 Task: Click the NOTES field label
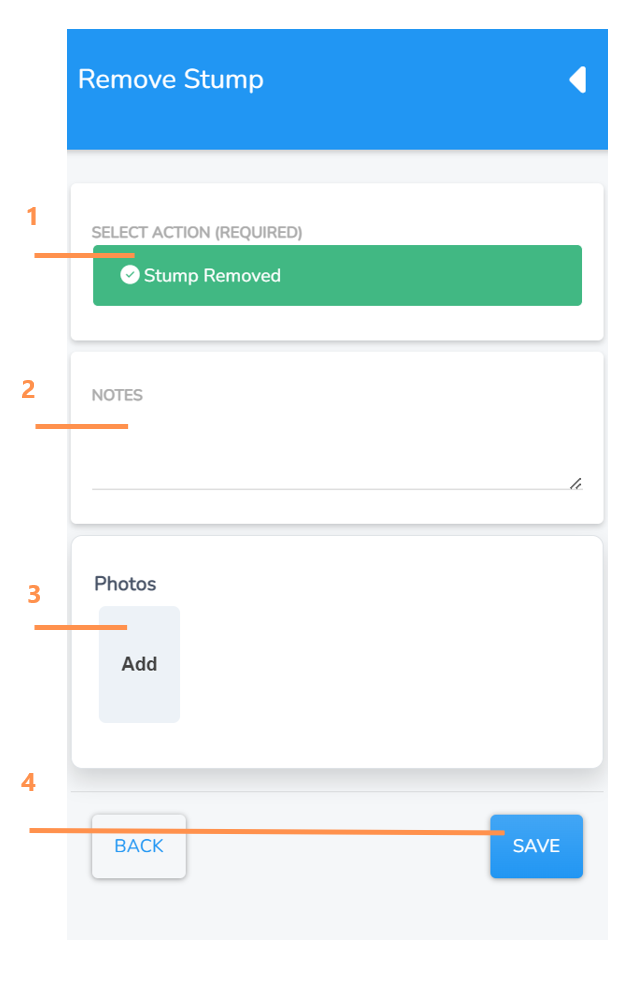[x=117, y=395]
